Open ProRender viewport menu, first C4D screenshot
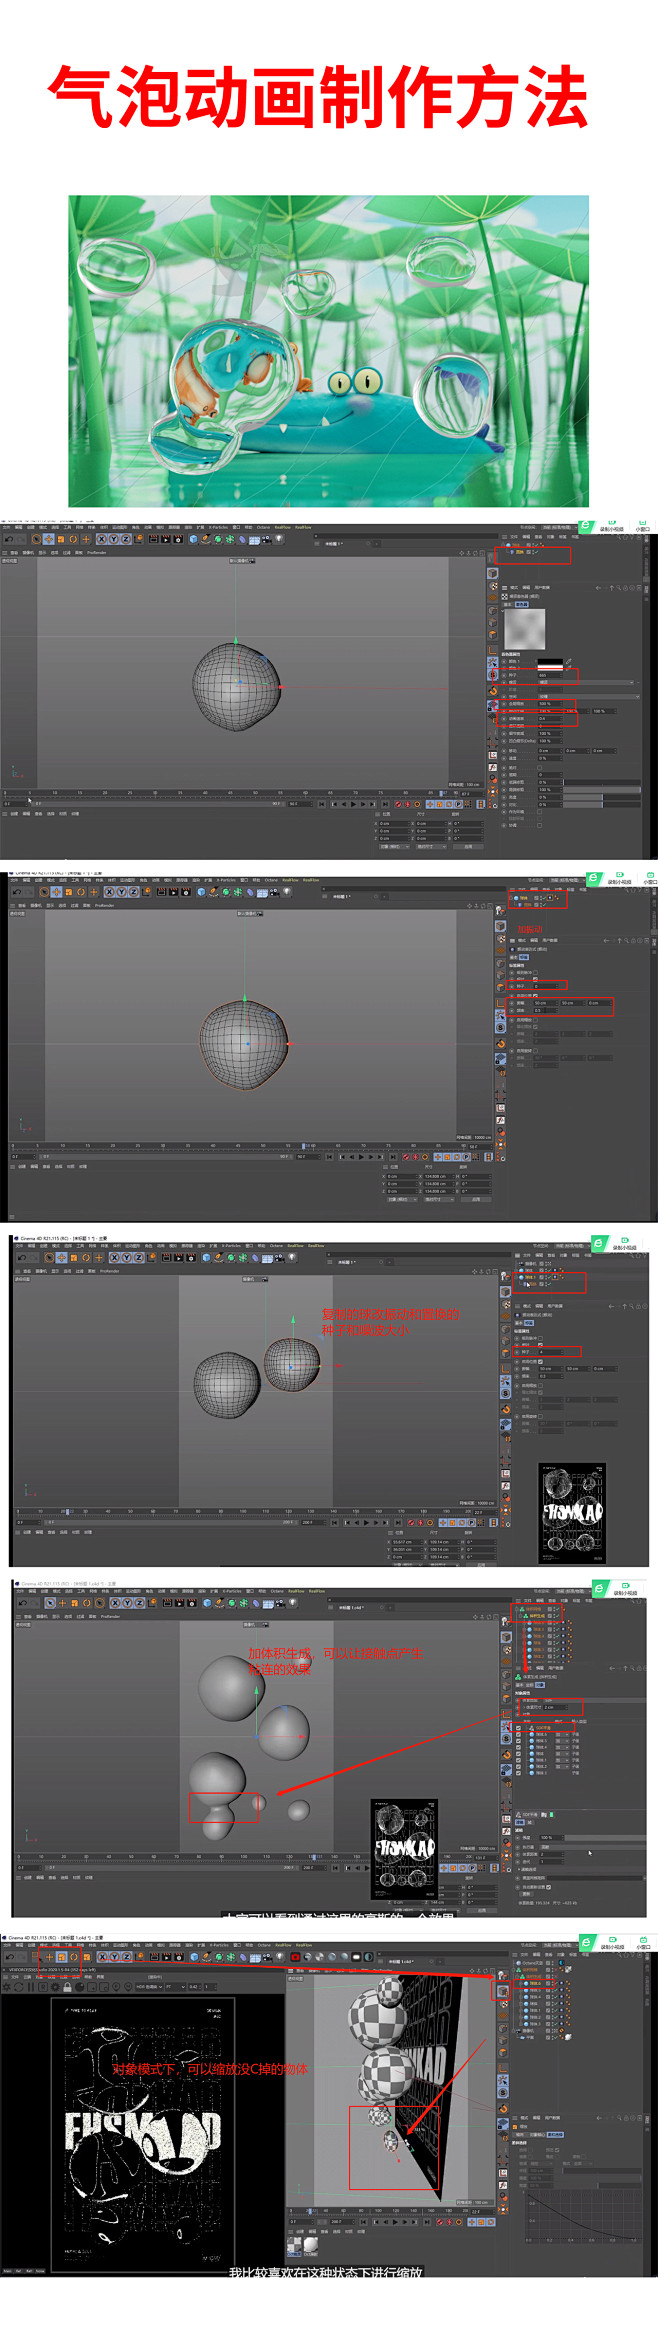The image size is (658, 2334). coord(96,551)
